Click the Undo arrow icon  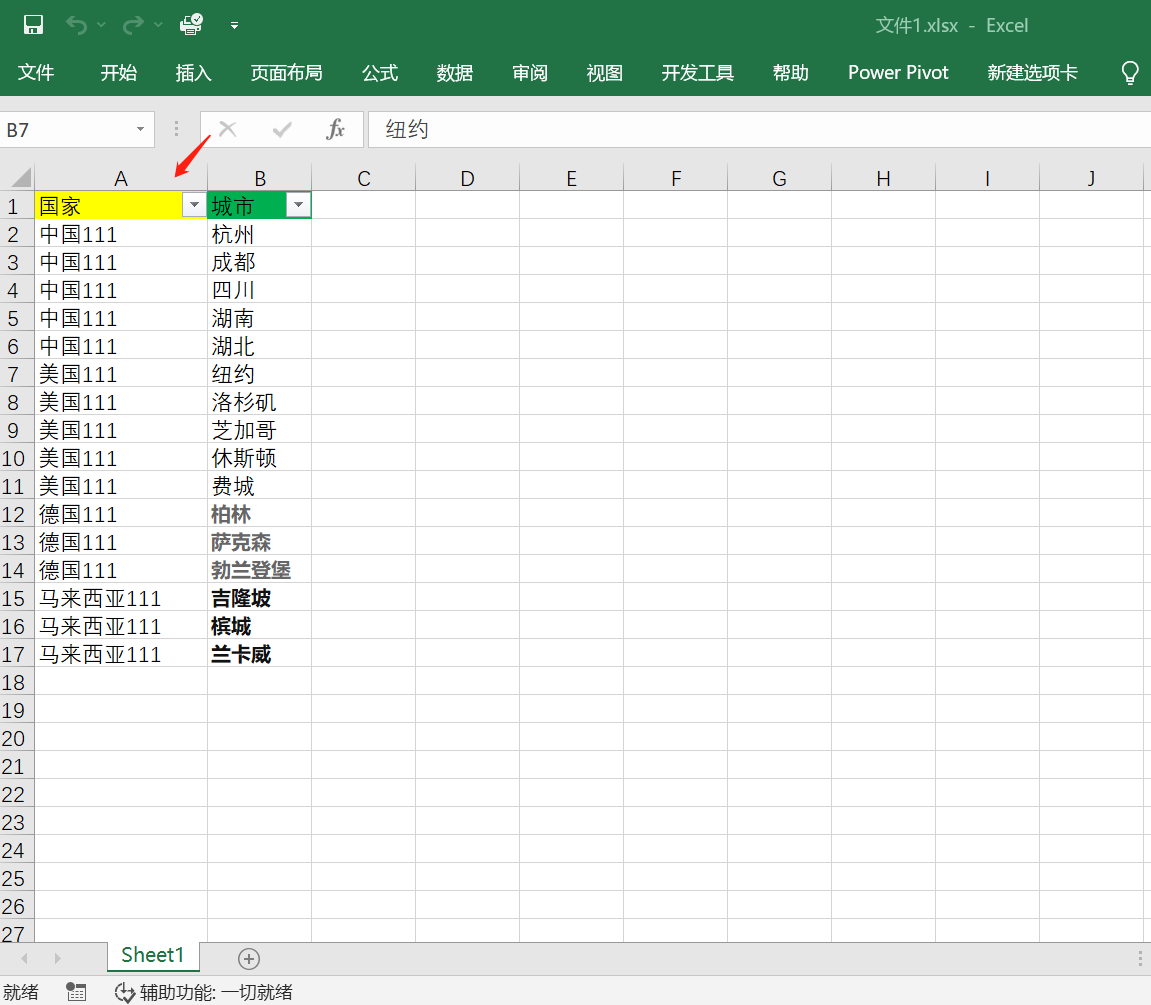77,25
